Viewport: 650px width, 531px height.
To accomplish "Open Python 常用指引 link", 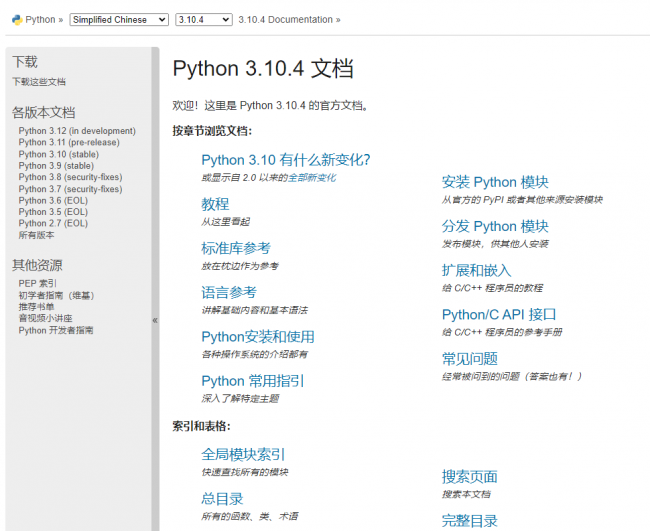I will (x=253, y=381).
